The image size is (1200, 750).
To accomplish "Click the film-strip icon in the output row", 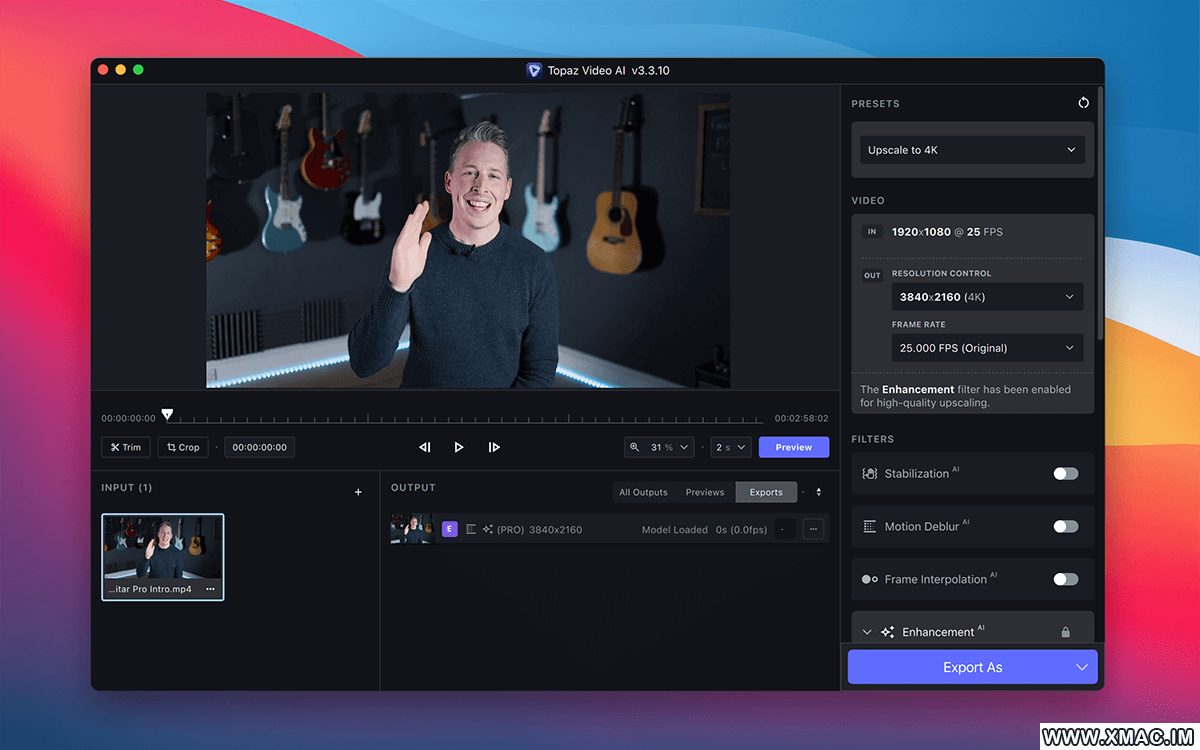I will tap(471, 529).
